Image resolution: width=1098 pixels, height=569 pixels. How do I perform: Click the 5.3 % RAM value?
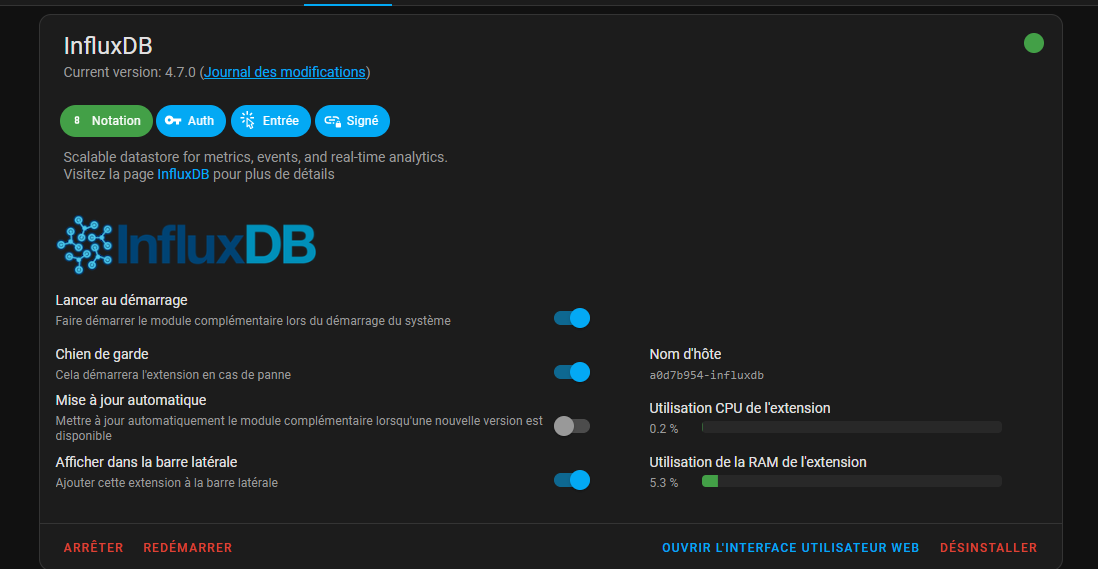[x=664, y=483]
